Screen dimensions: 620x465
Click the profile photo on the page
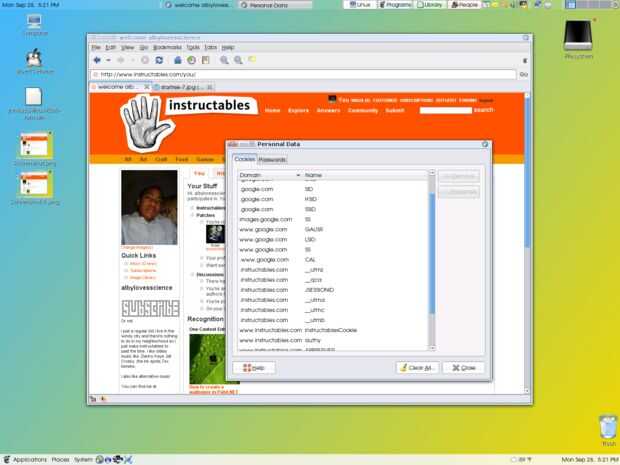tap(149, 208)
